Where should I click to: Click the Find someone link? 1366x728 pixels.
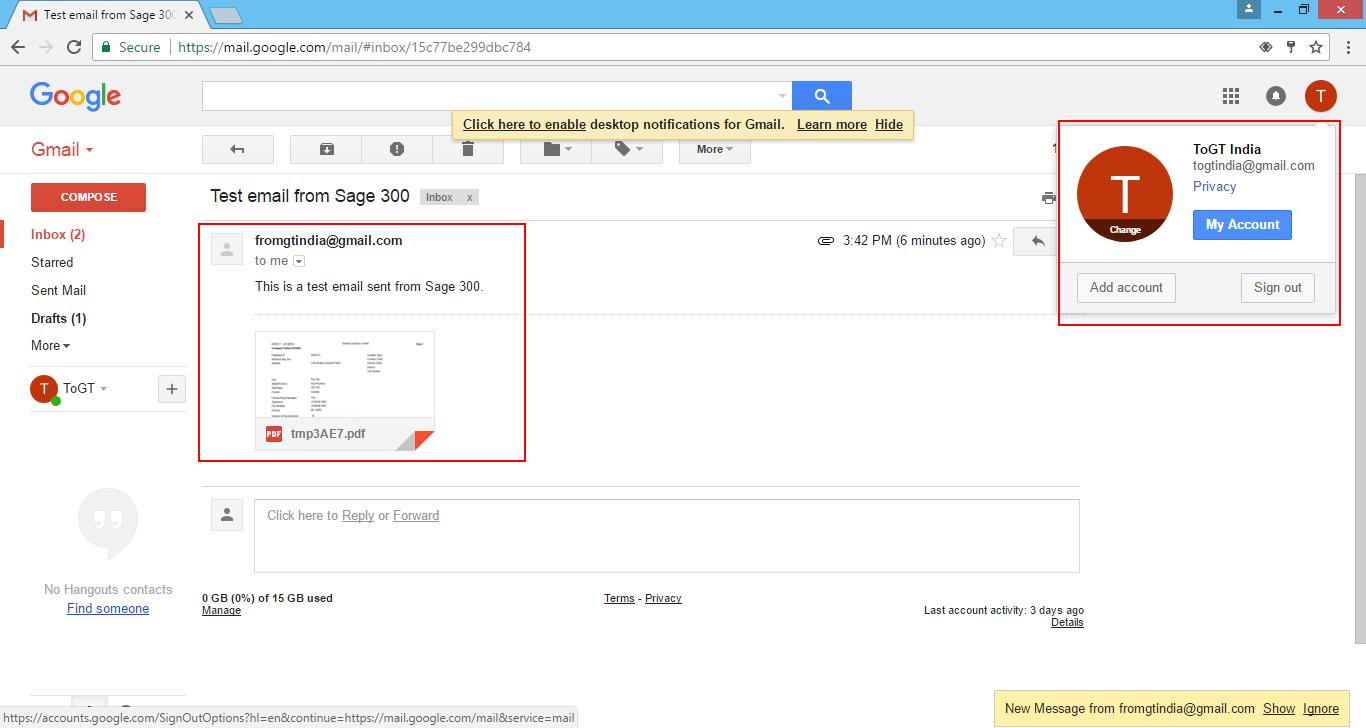[108, 608]
